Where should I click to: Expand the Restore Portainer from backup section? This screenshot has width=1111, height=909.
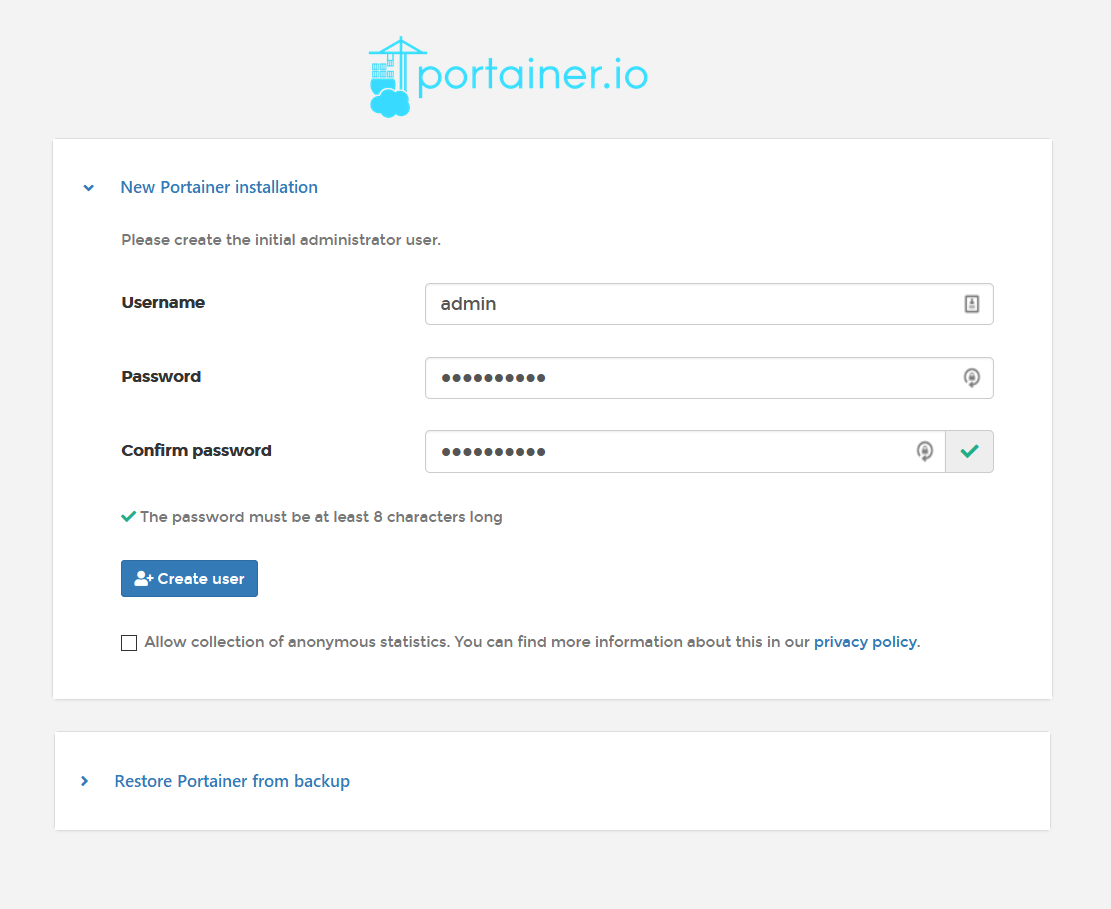pos(84,781)
